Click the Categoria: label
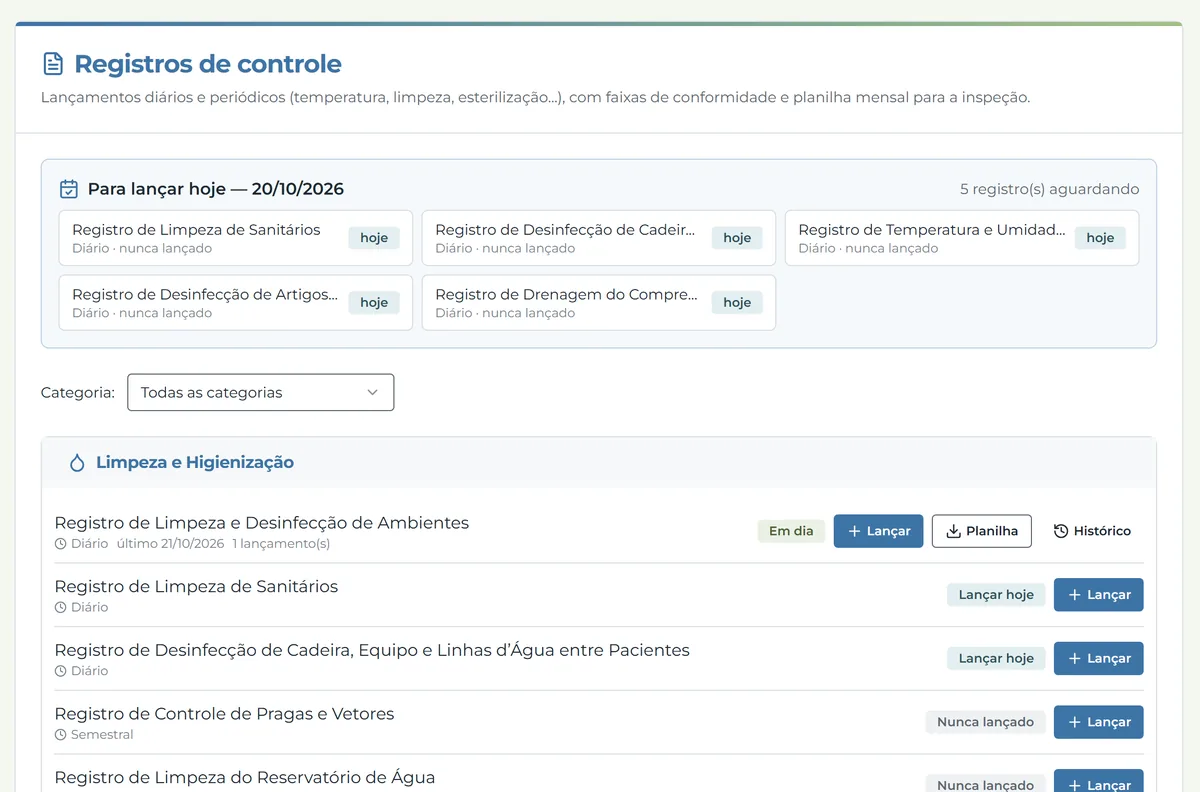Screen dimensions: 1200x792 coord(78,392)
